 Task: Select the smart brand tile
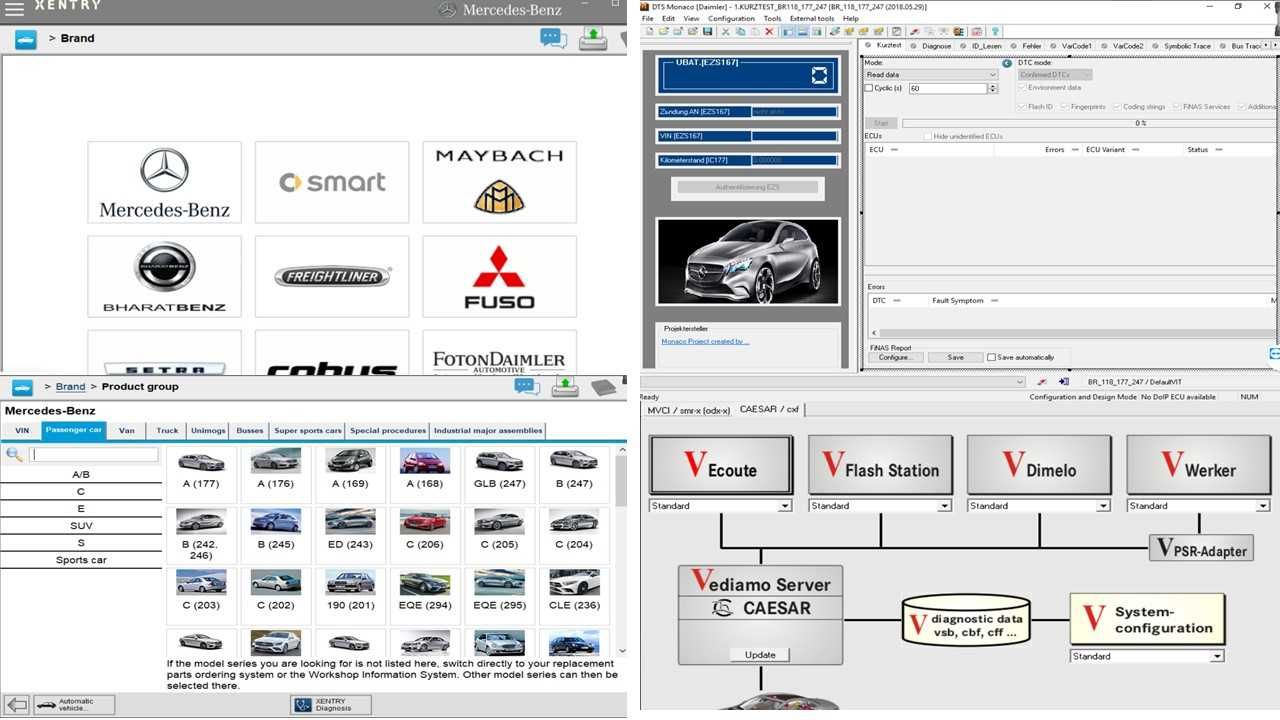[332, 182]
